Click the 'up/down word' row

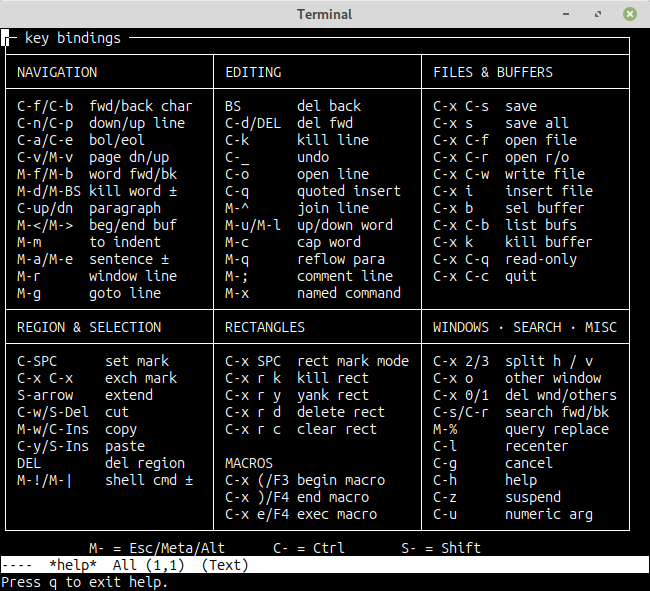[x=309, y=225]
